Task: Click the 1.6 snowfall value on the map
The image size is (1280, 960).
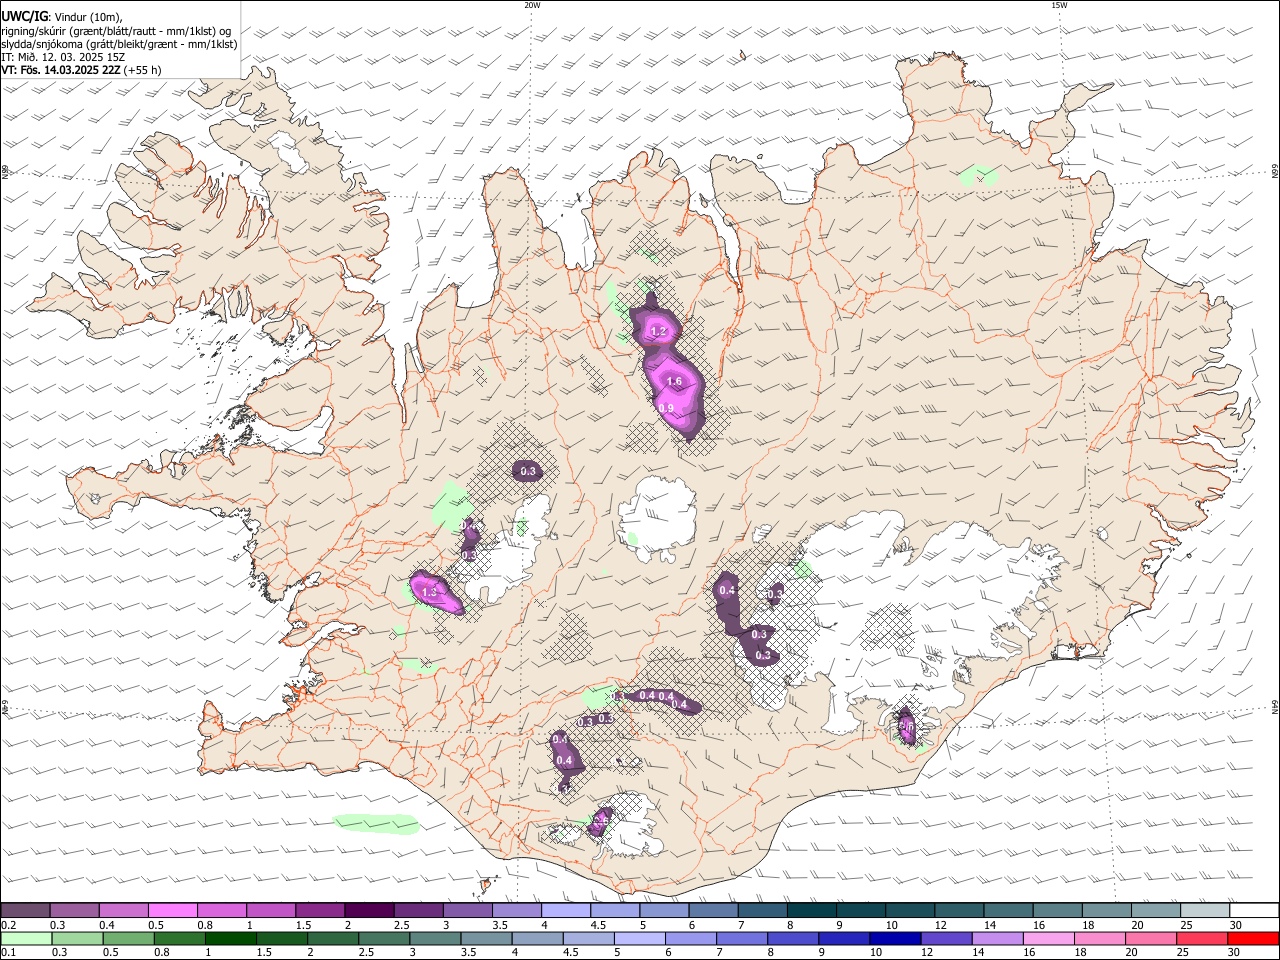Action: [674, 381]
